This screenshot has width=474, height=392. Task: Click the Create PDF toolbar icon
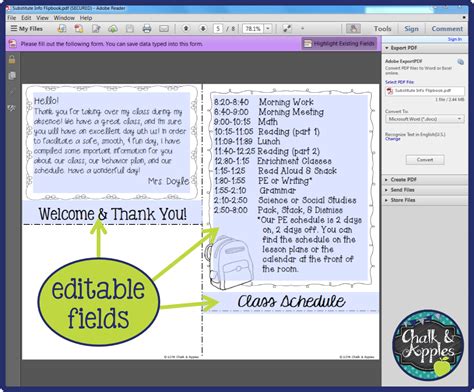(x=79, y=29)
